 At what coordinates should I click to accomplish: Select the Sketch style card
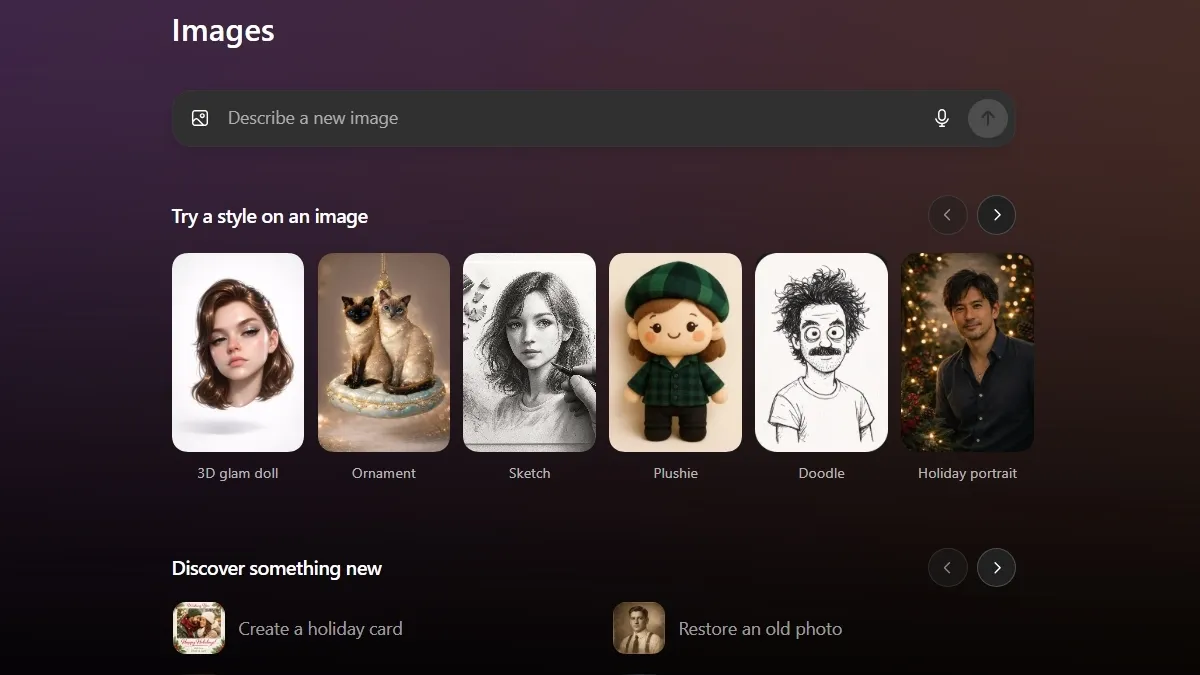coord(529,352)
